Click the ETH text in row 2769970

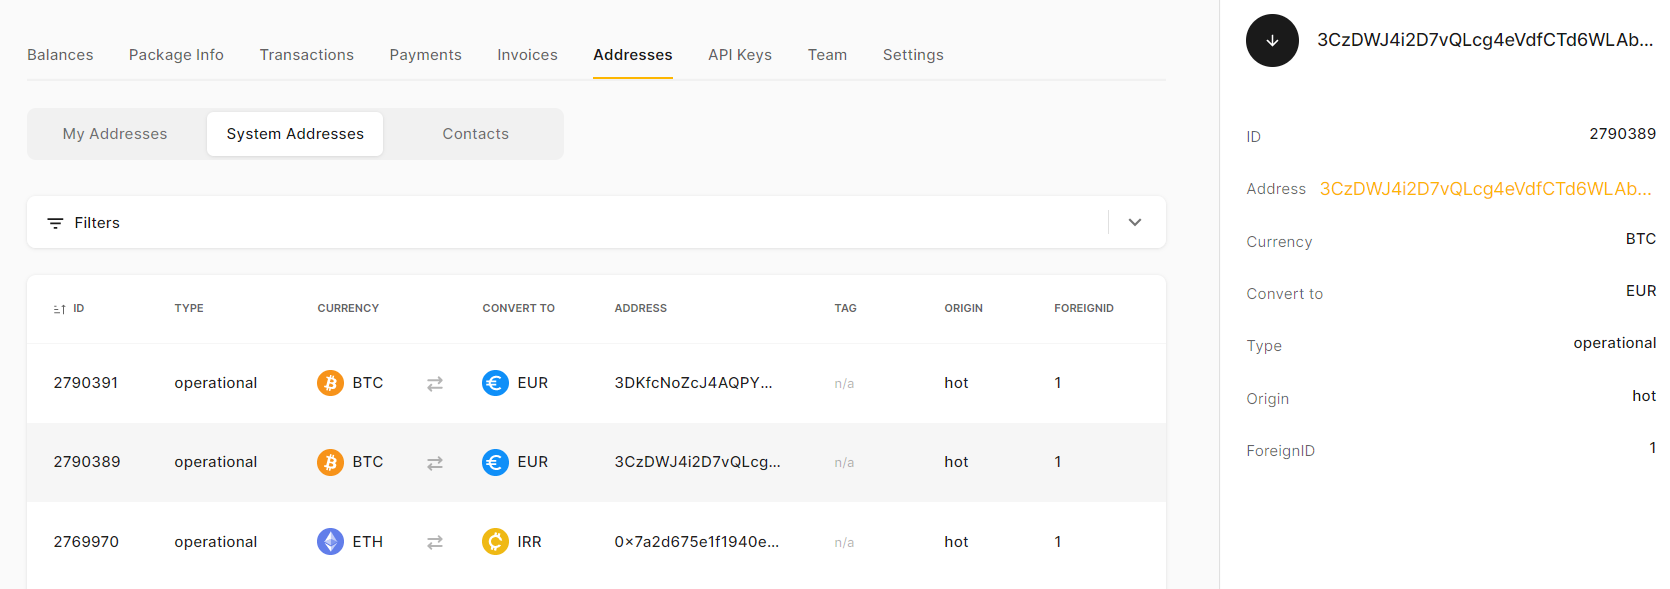pos(367,542)
